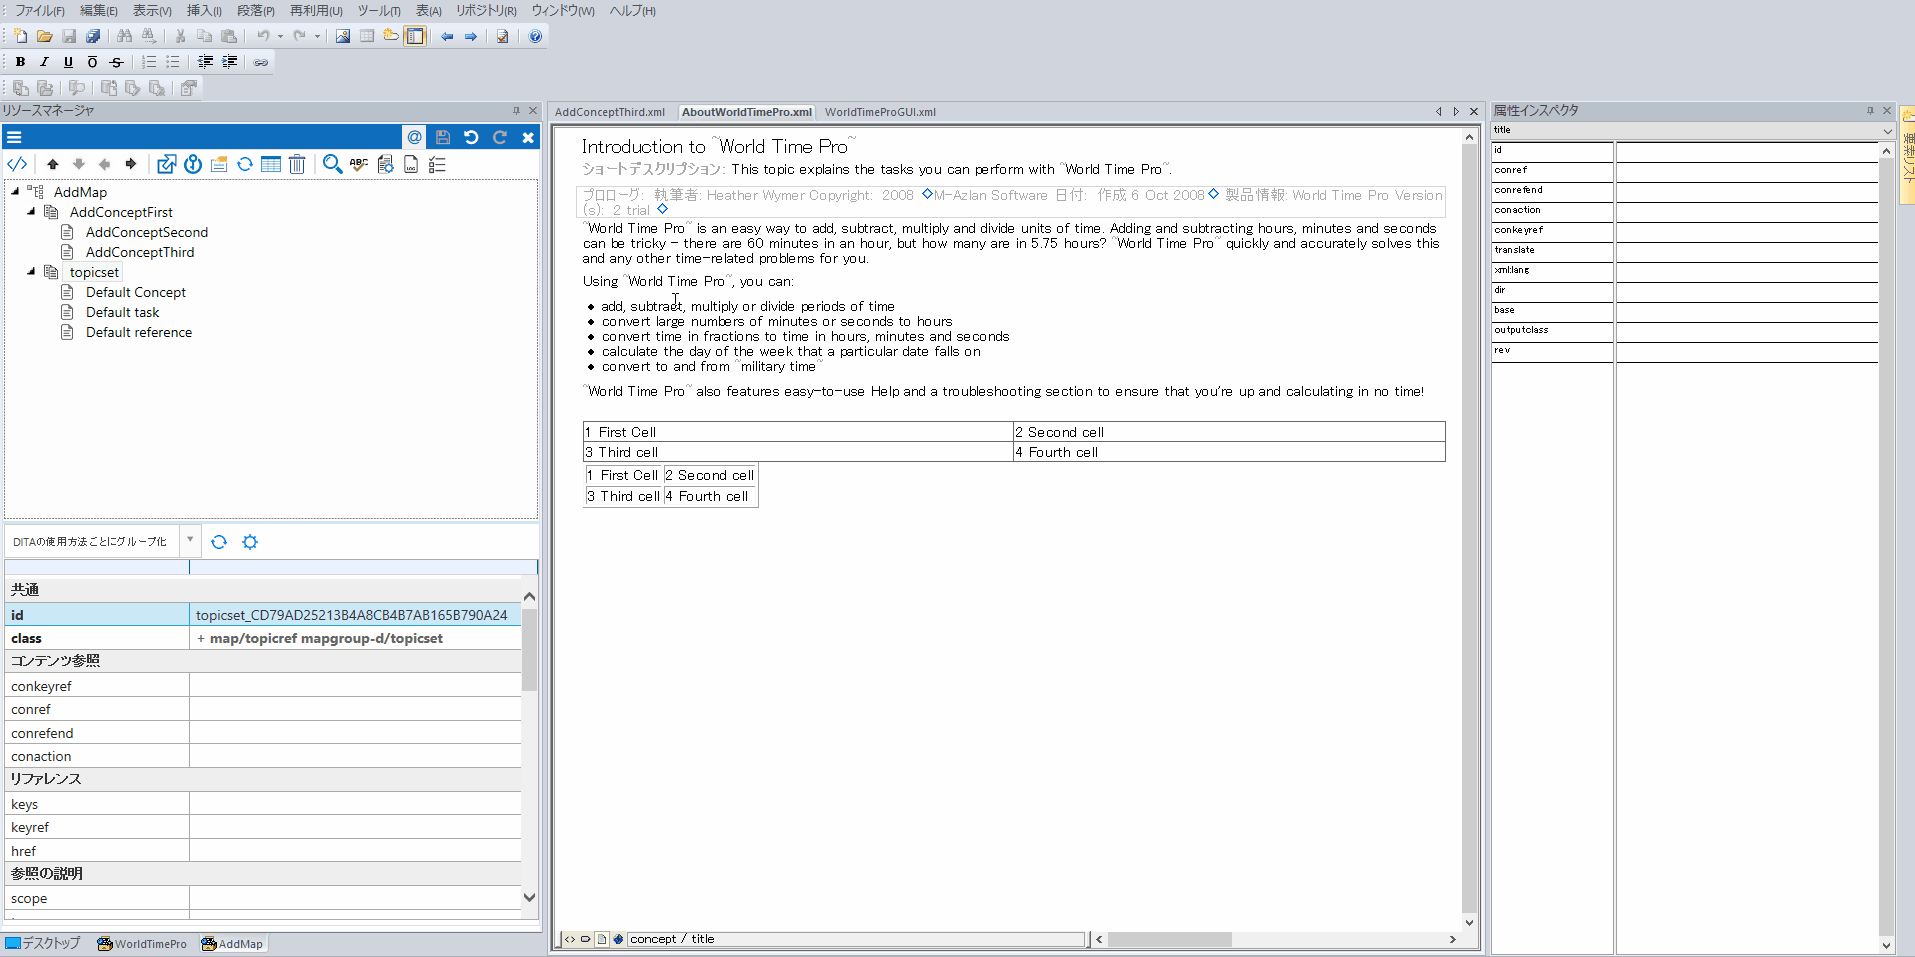1915x957 pixels.
Task: Click the right arrow demote icon
Action: click(x=131, y=164)
